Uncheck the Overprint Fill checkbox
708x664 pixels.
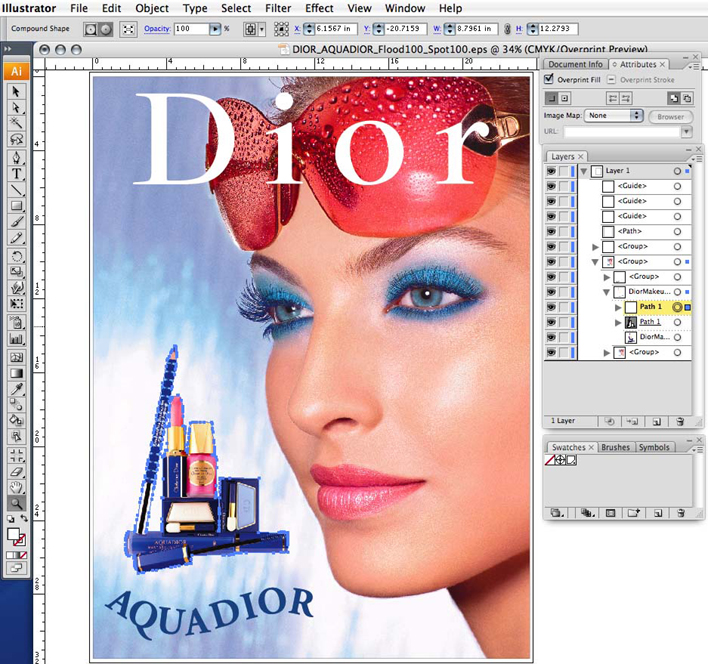[x=549, y=80]
